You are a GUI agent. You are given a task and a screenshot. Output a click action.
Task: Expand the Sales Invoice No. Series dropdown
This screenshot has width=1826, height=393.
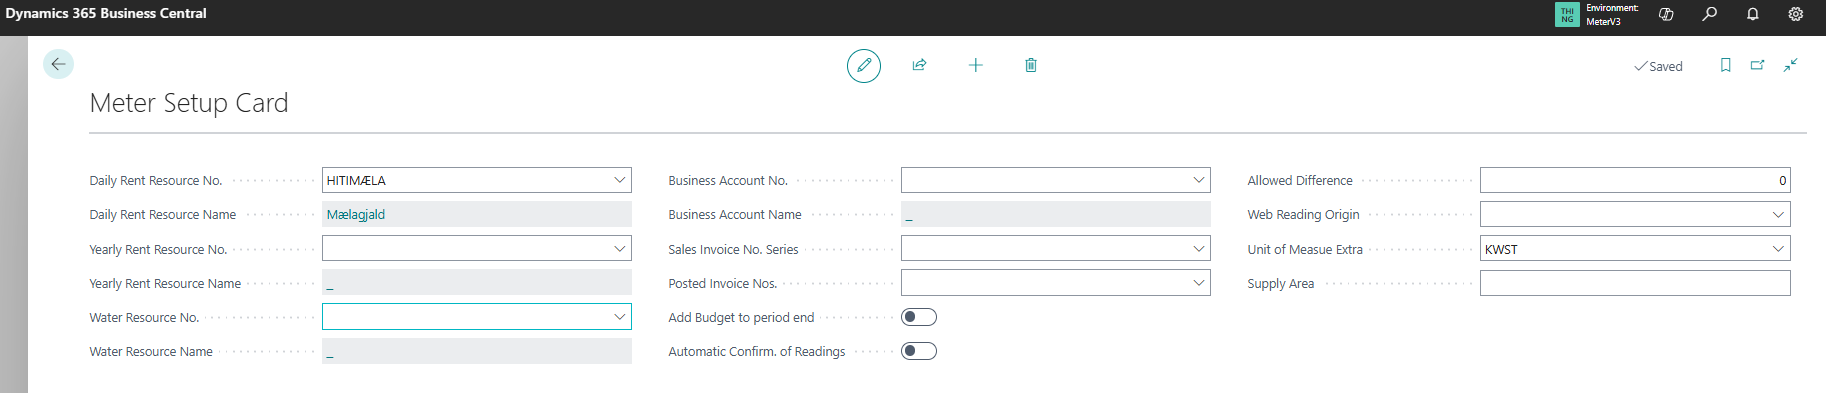1199,248
